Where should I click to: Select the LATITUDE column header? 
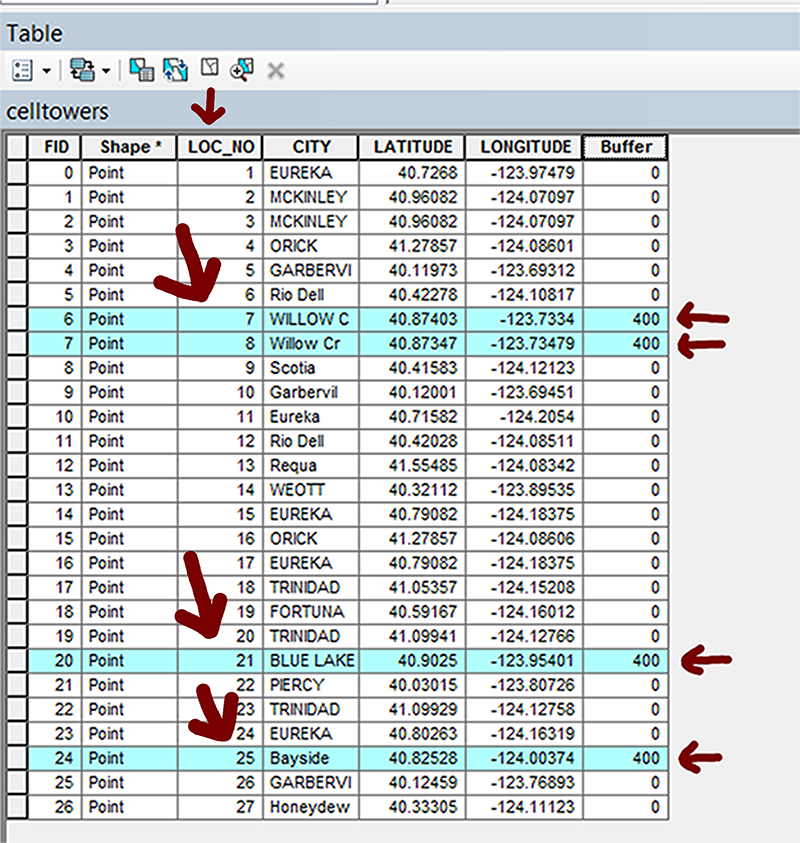[x=412, y=147]
